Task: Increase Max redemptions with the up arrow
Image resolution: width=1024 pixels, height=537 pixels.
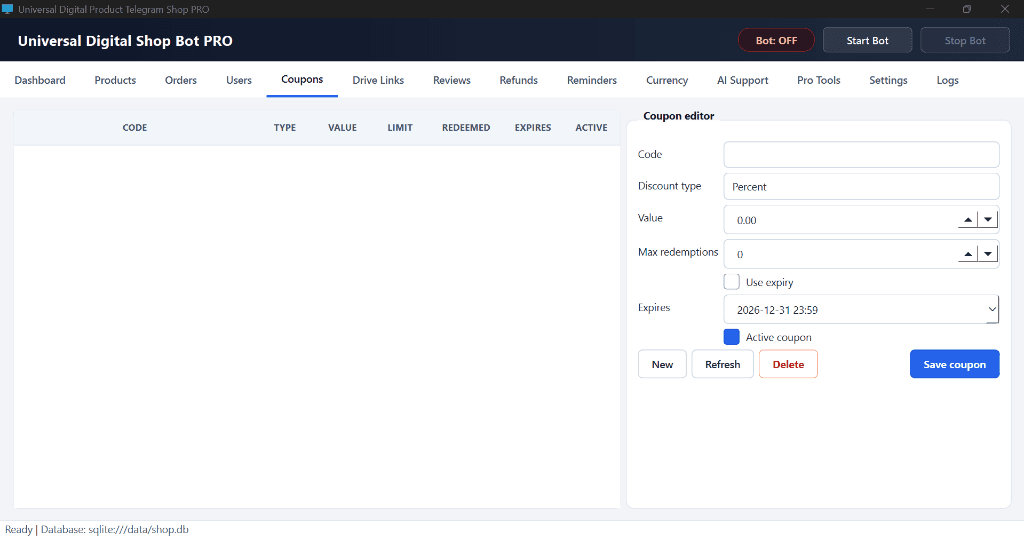Action: click(x=968, y=254)
